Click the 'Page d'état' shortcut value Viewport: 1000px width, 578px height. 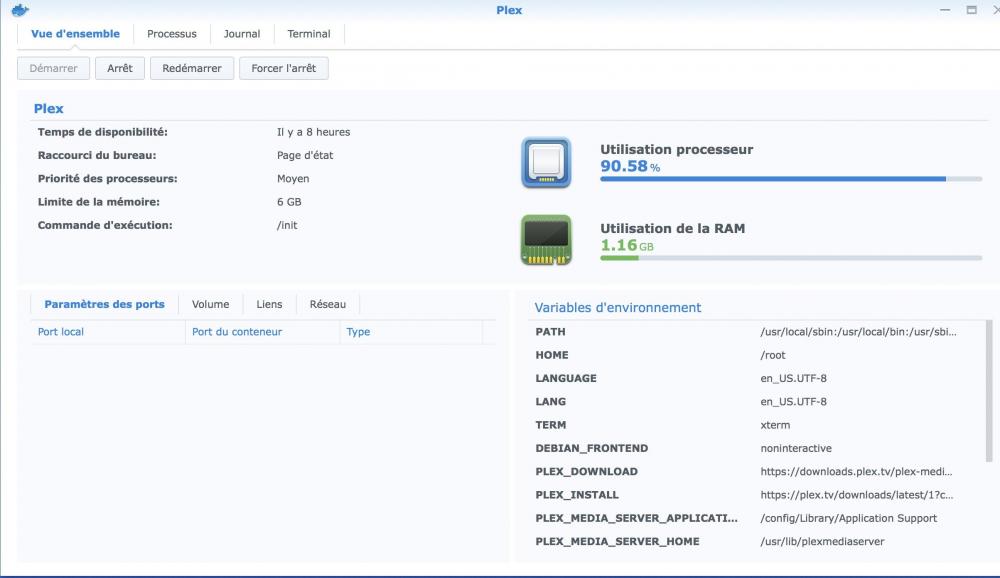coord(305,155)
